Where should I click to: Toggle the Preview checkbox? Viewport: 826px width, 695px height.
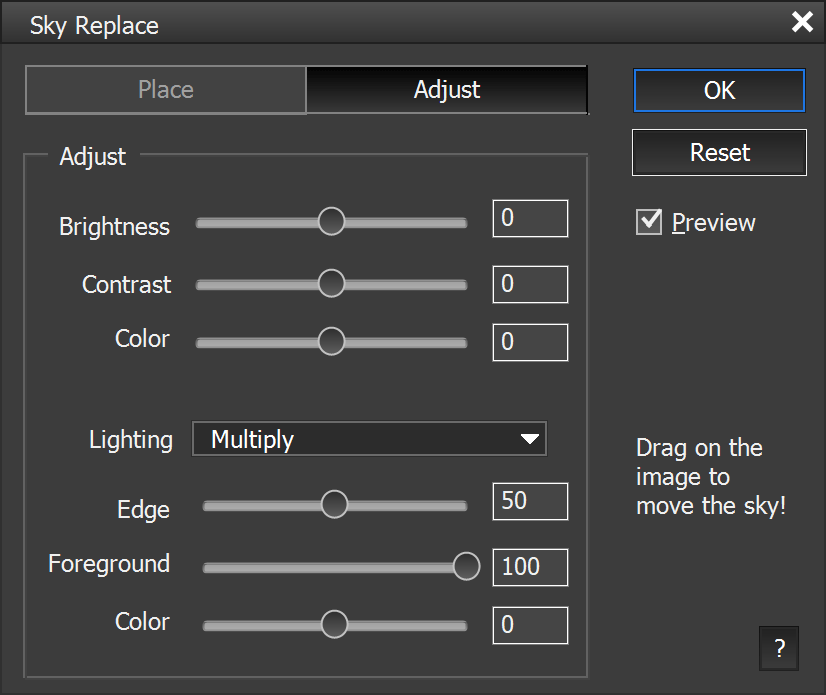click(x=649, y=222)
